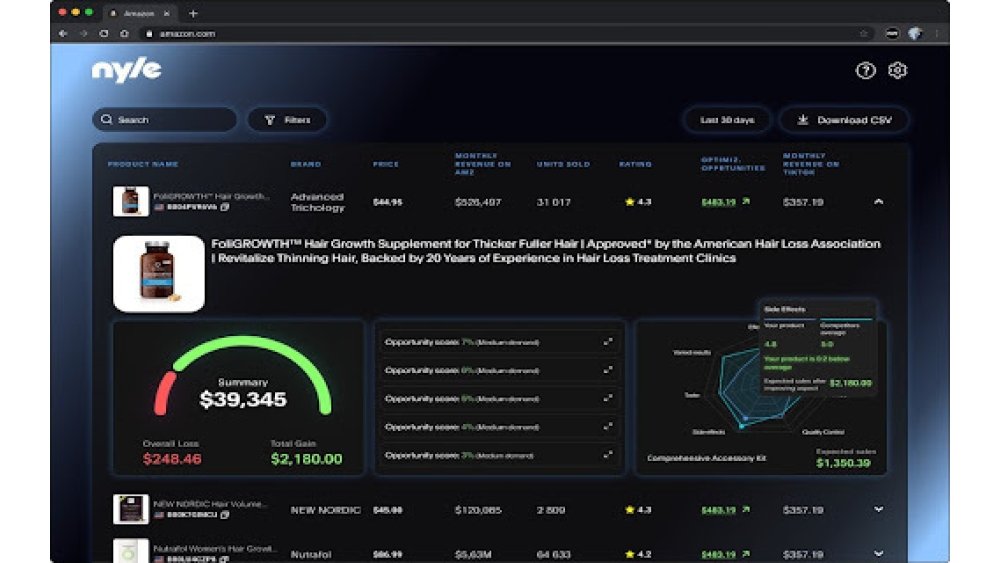Click the radar chart Side effects point
Screen dimensions: 1000x563
click(x=742, y=426)
